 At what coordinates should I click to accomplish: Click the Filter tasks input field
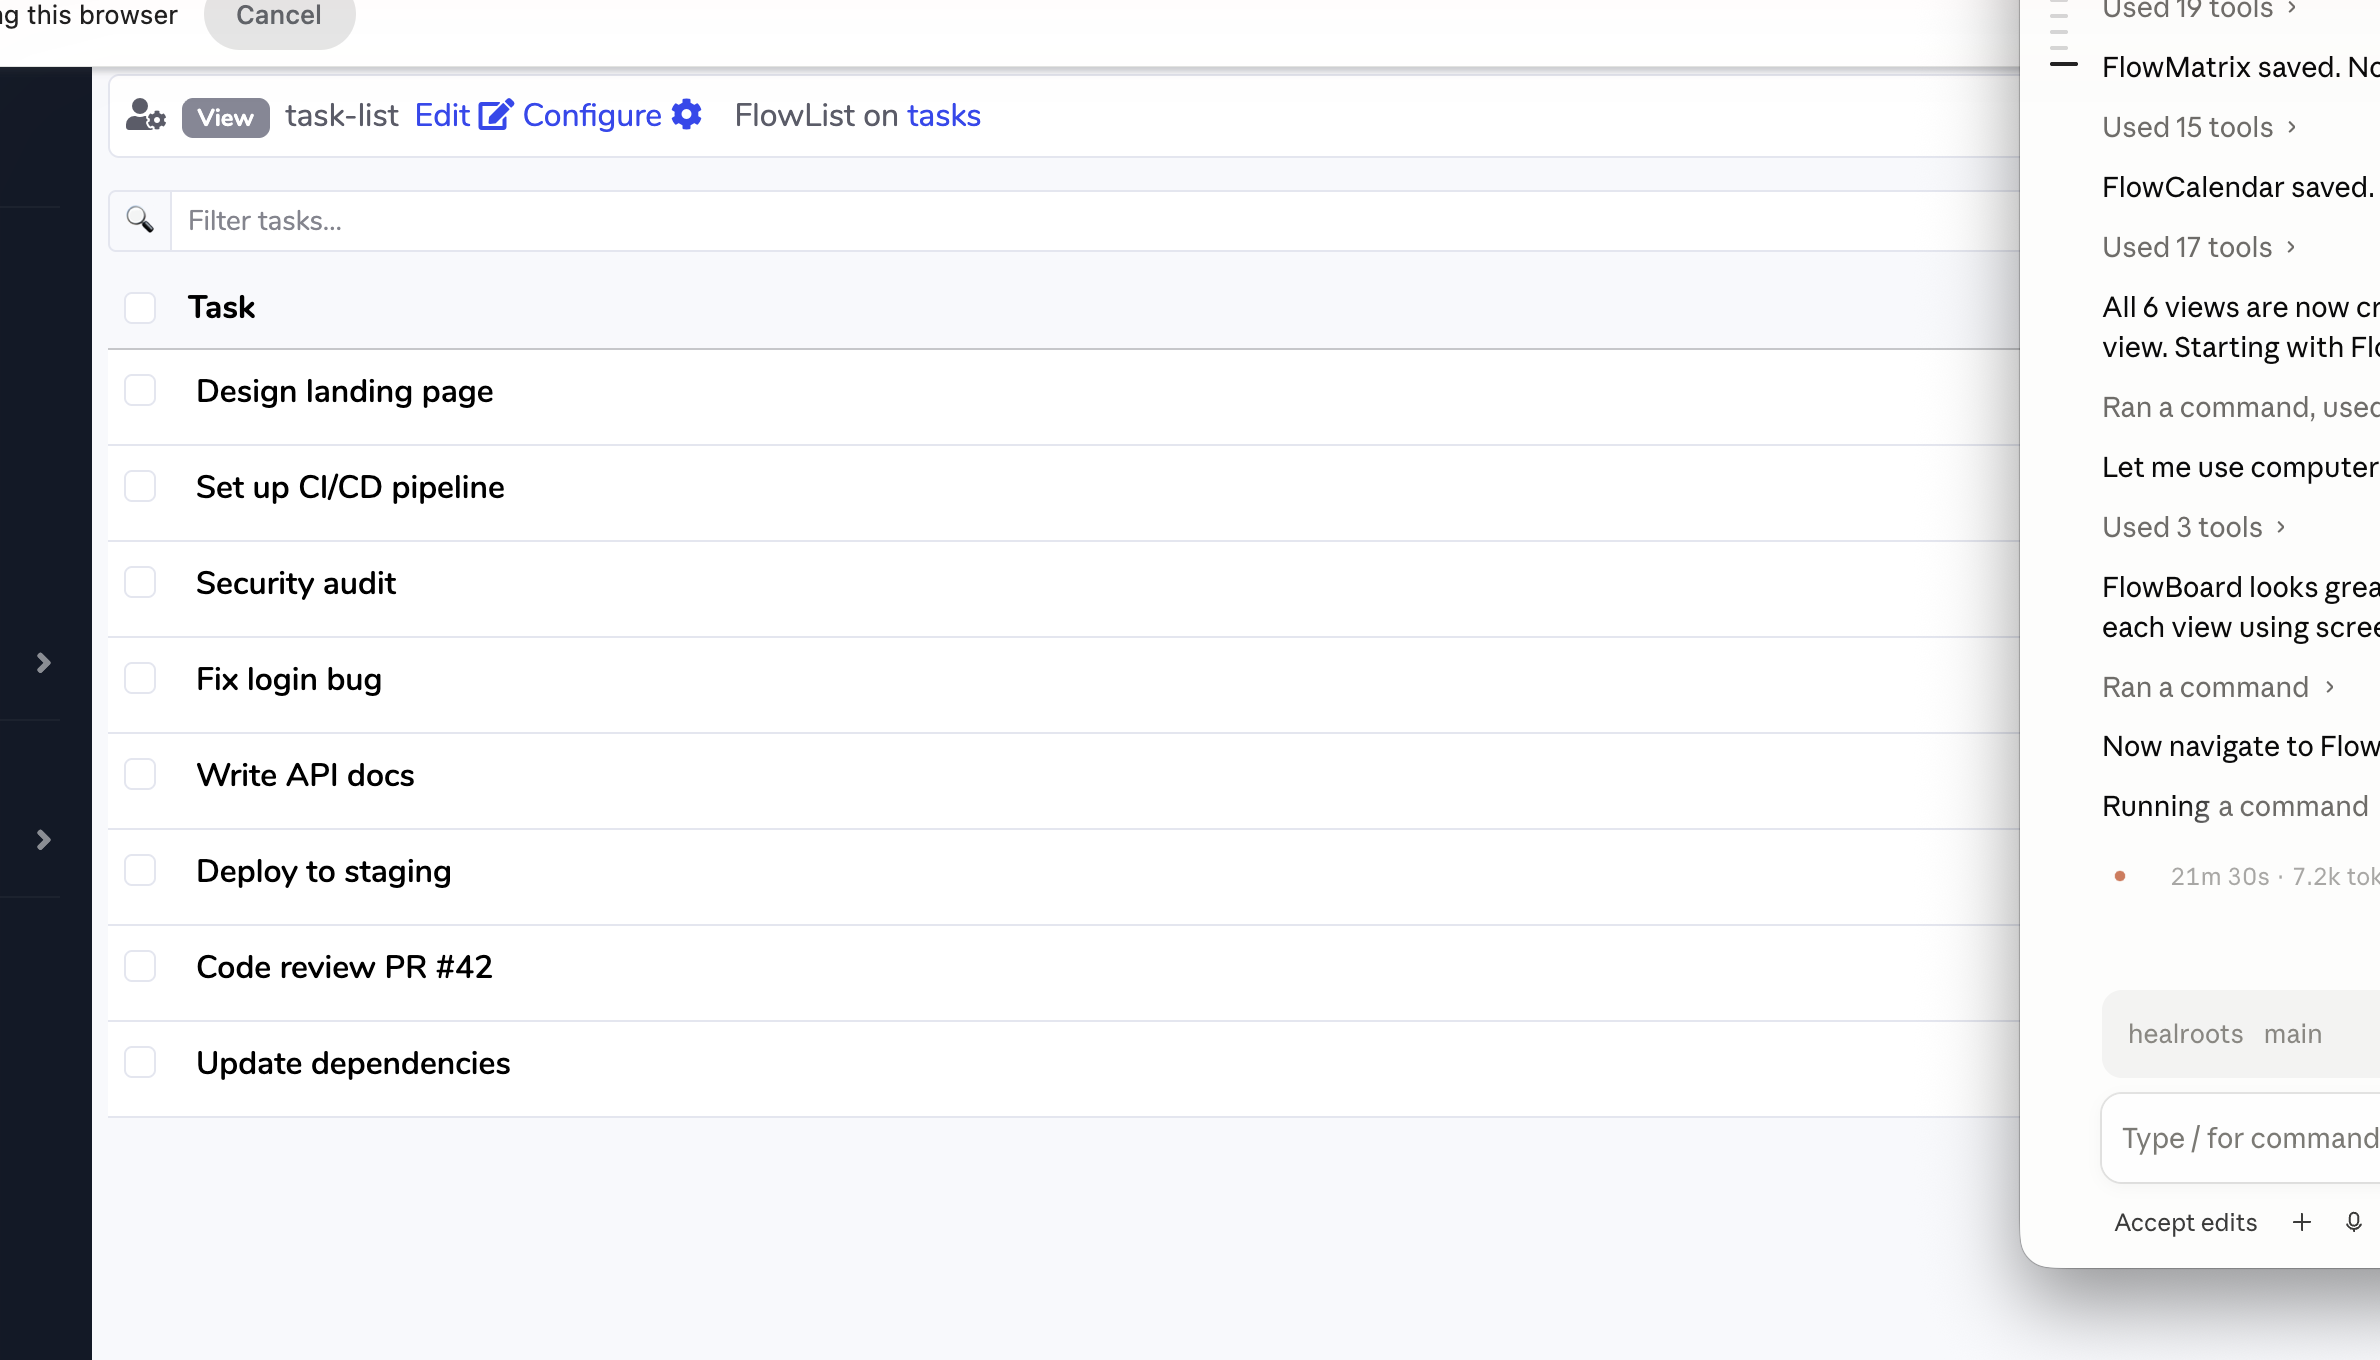[x=1095, y=220]
